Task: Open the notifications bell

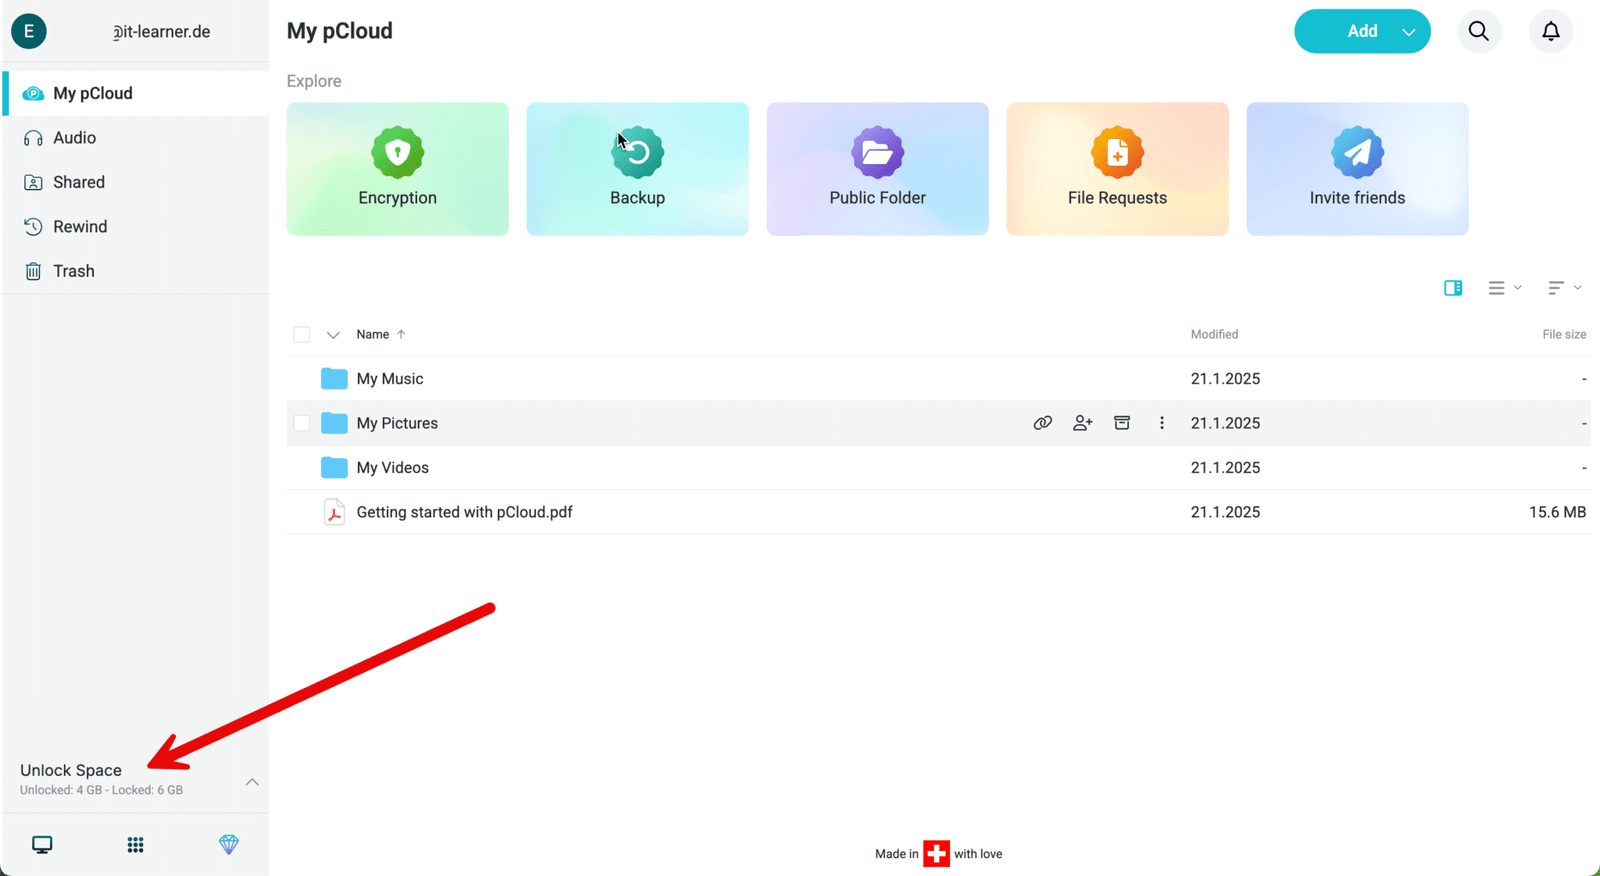Action: click(x=1551, y=31)
